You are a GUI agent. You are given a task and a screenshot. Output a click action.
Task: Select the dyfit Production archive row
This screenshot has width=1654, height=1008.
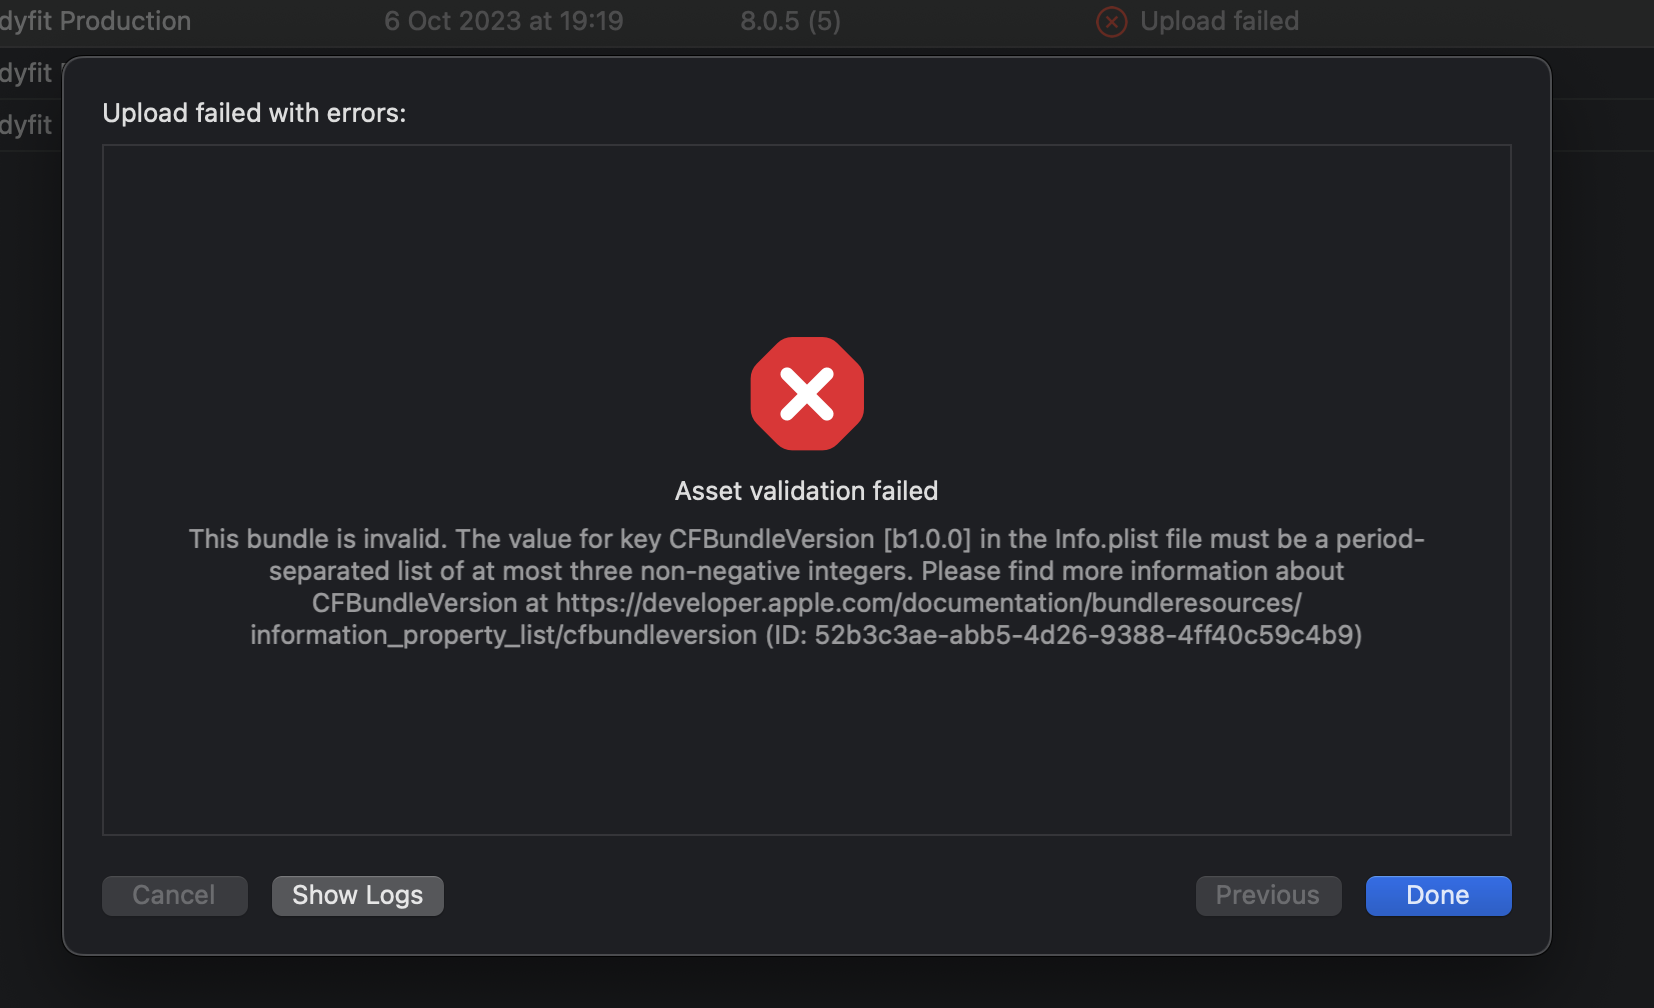(95, 21)
